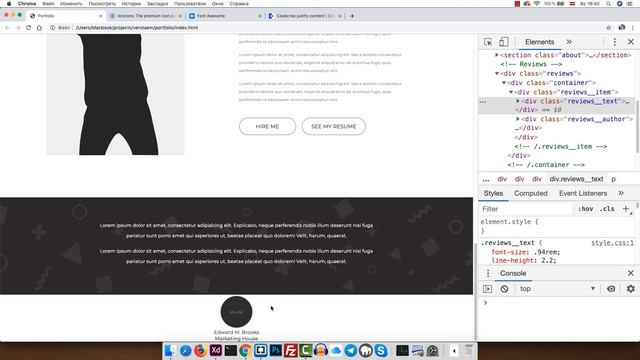640x360 pixels.
Task: Close the Console drawer
Action: click(x=631, y=273)
